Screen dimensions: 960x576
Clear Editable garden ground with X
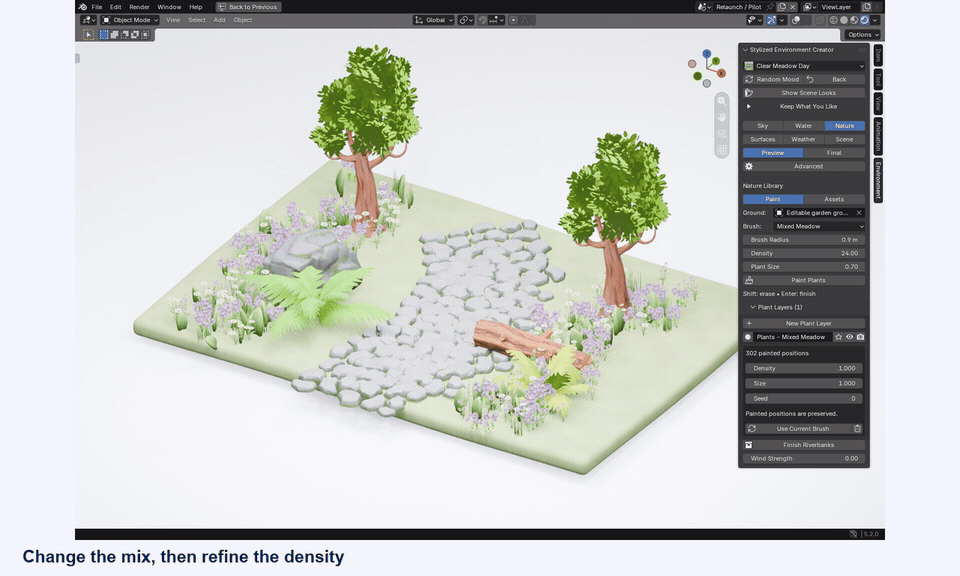[x=859, y=213]
